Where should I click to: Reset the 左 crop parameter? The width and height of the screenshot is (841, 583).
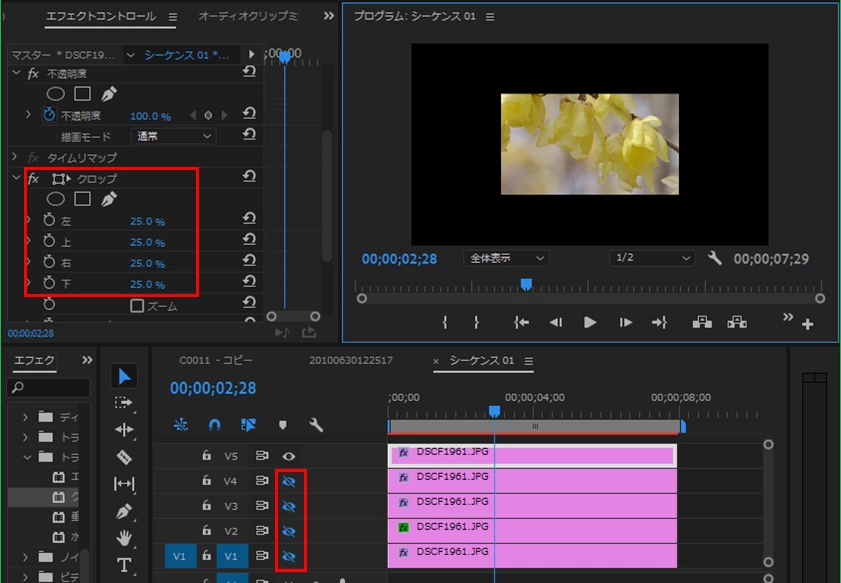(x=249, y=218)
